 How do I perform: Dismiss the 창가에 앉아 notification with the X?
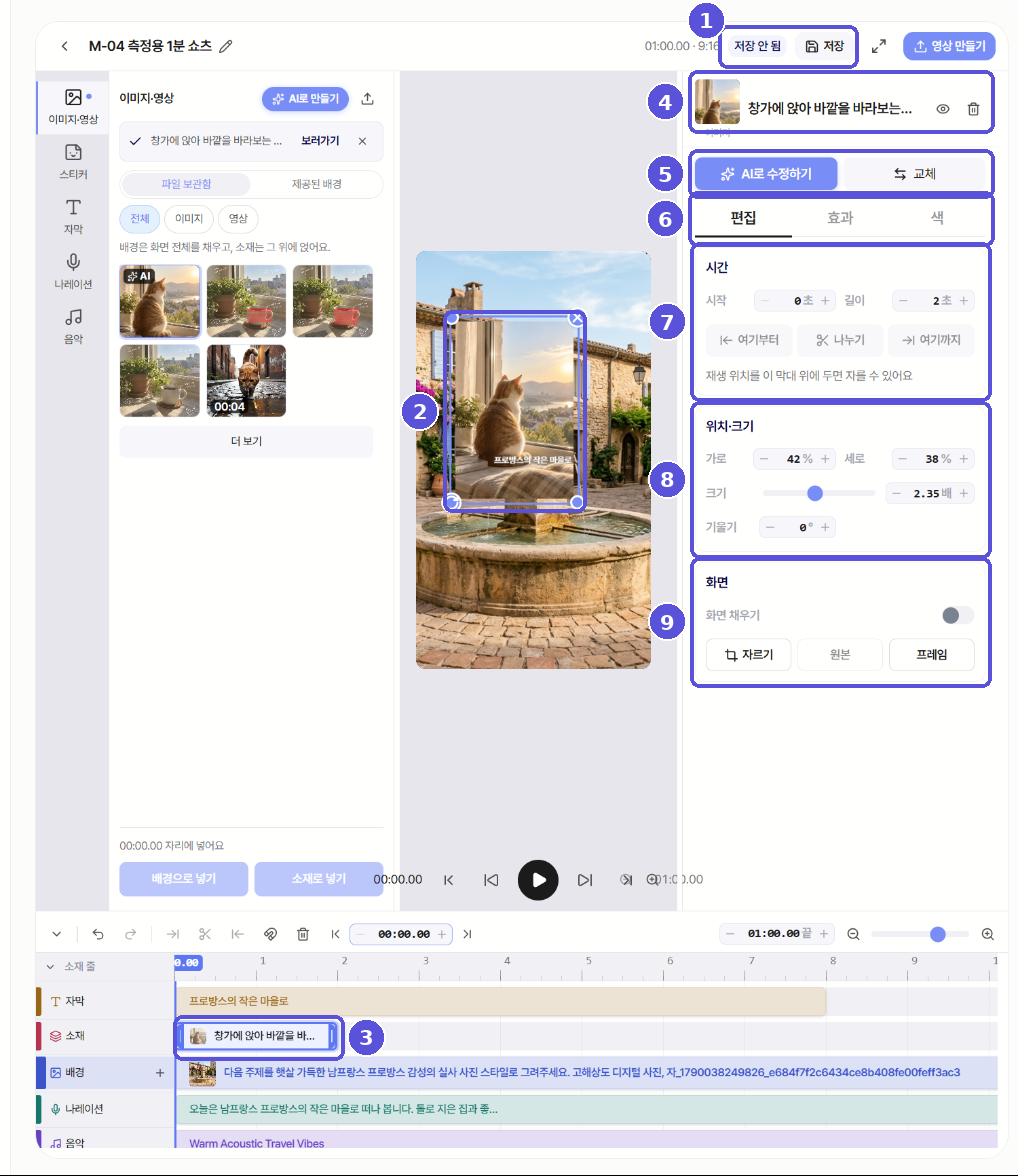click(362, 141)
